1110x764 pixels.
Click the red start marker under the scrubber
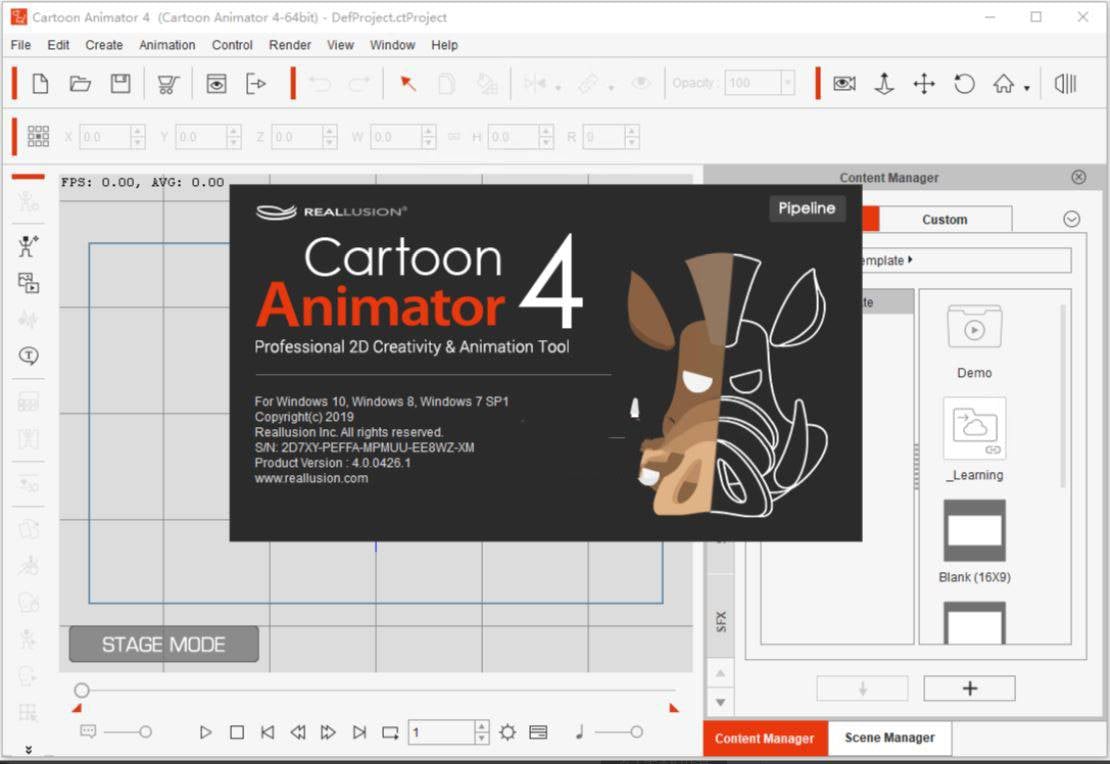coord(77,708)
